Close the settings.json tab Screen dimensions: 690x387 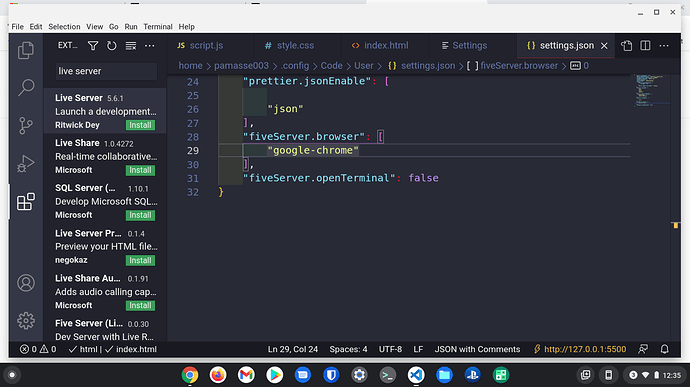tap(604, 46)
